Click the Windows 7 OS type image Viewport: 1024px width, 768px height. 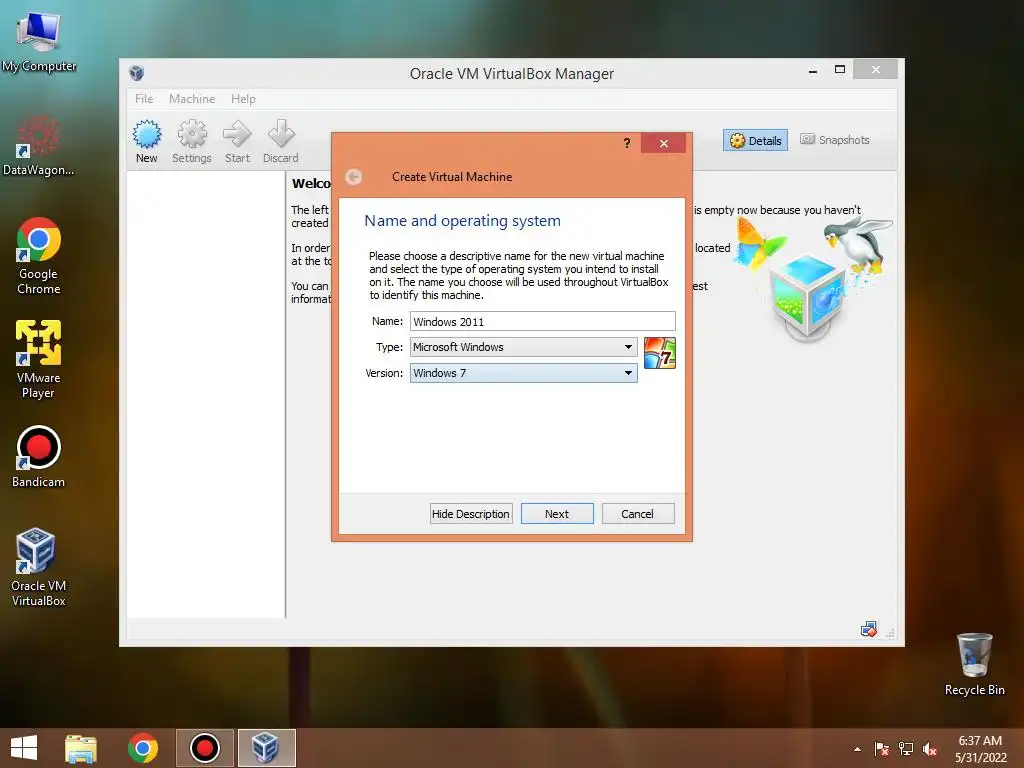tap(660, 353)
